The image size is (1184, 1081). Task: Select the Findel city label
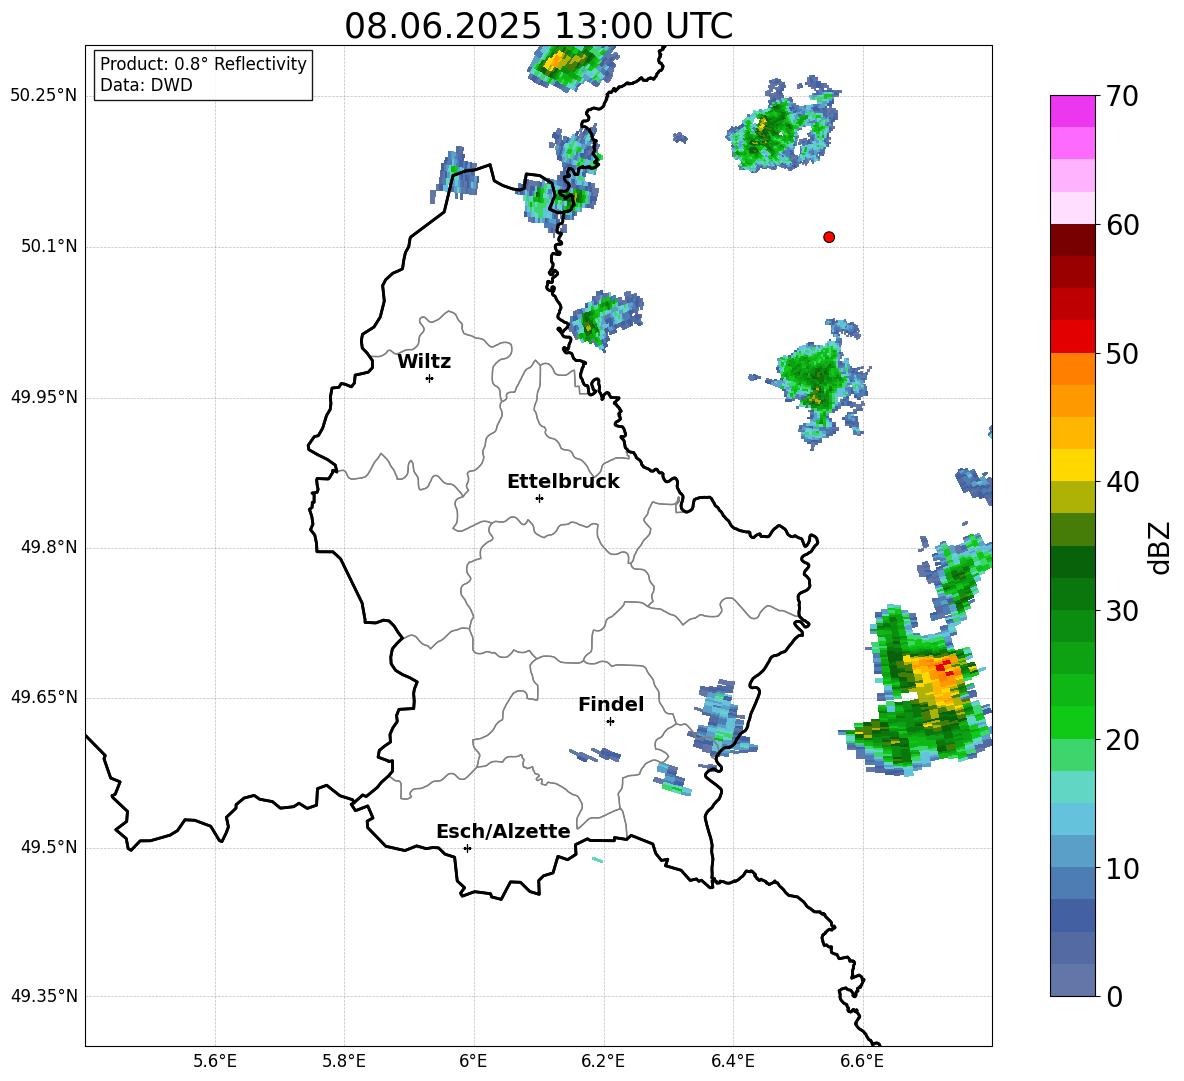coord(611,704)
